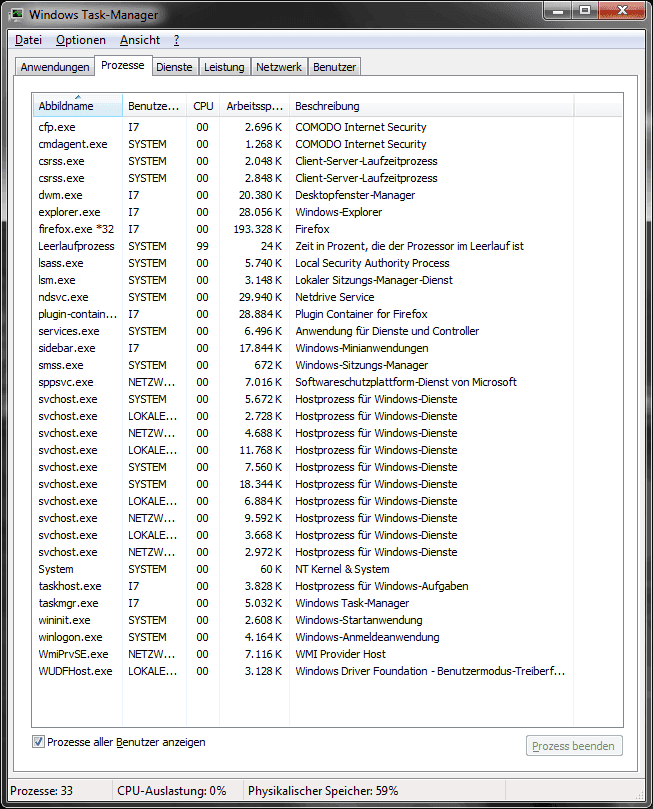Click the 'Prozess beenden' button
Image resolution: width=653 pixels, height=809 pixels.
pyautogui.click(x=574, y=746)
